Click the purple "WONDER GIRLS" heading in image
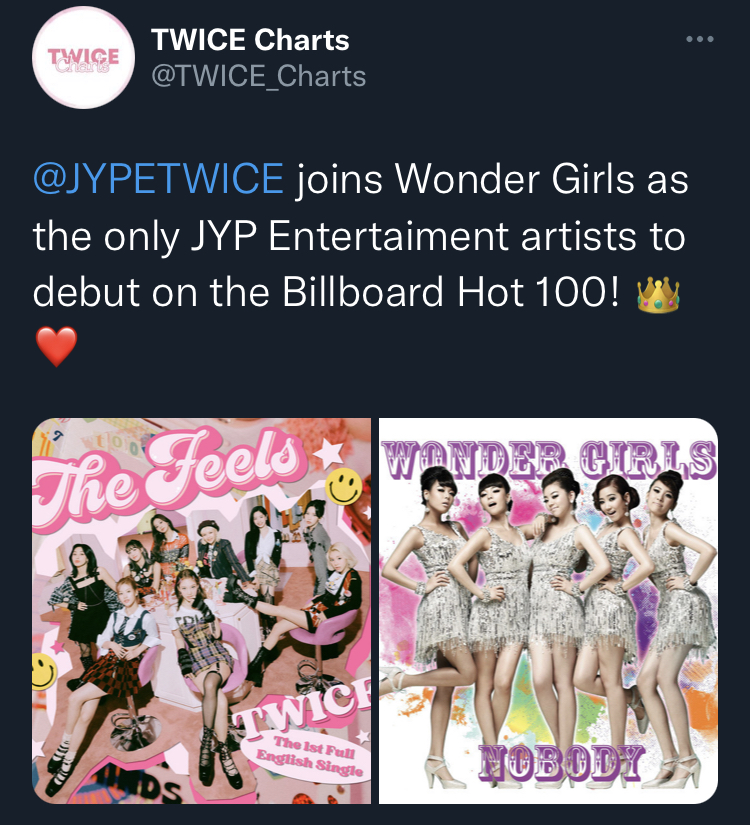This screenshot has width=750, height=825. pyautogui.click(x=548, y=459)
